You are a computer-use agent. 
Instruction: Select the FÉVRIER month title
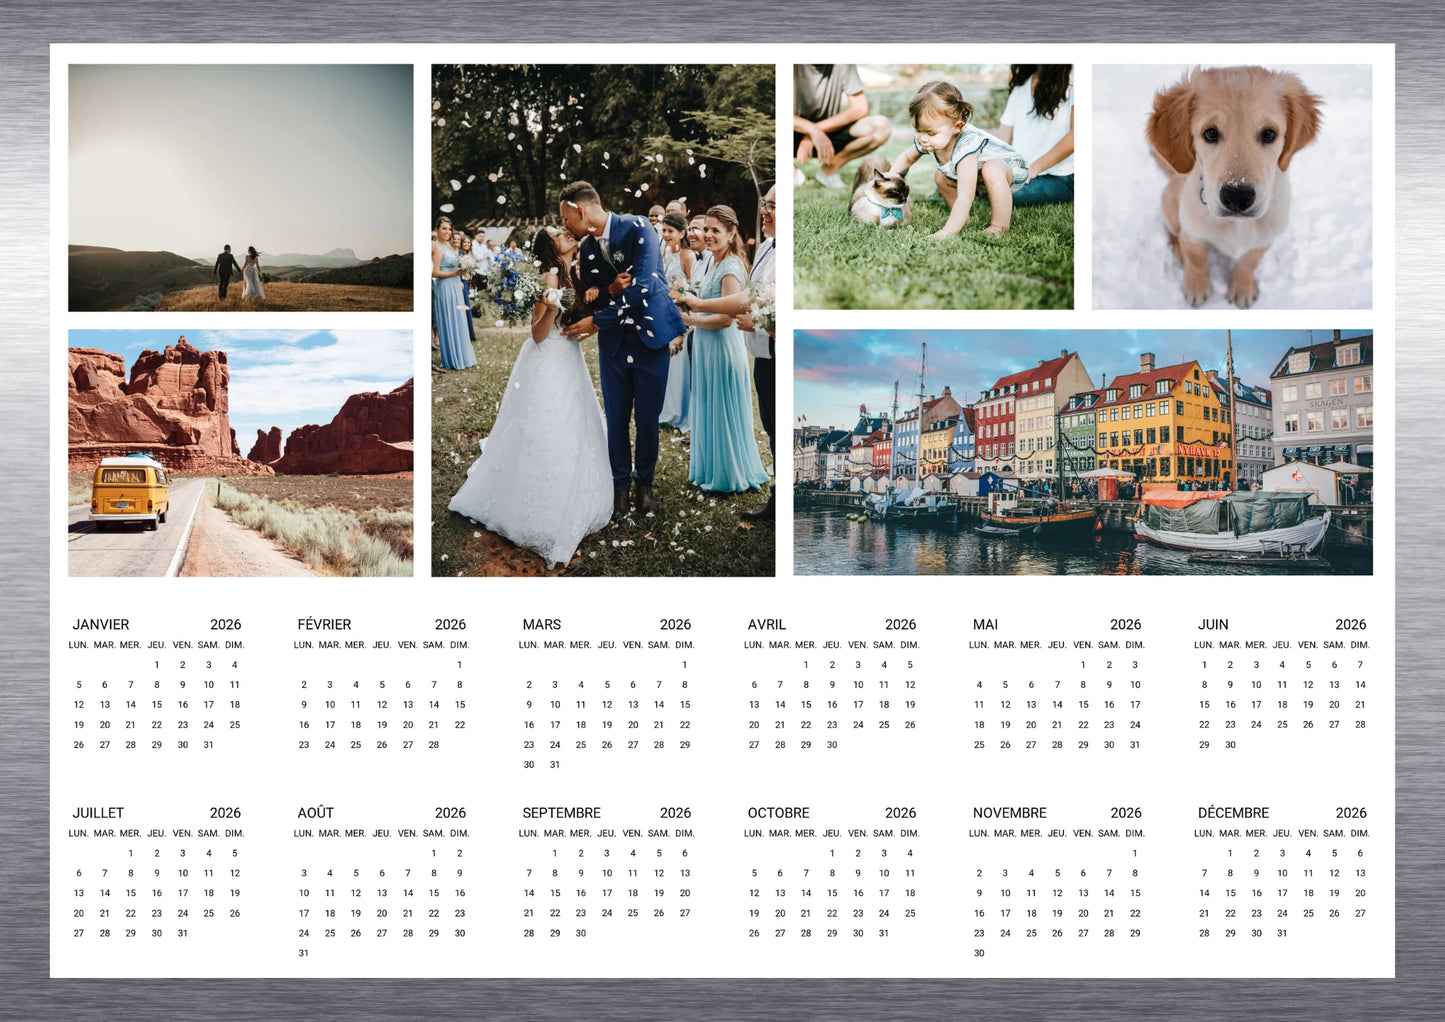point(324,624)
